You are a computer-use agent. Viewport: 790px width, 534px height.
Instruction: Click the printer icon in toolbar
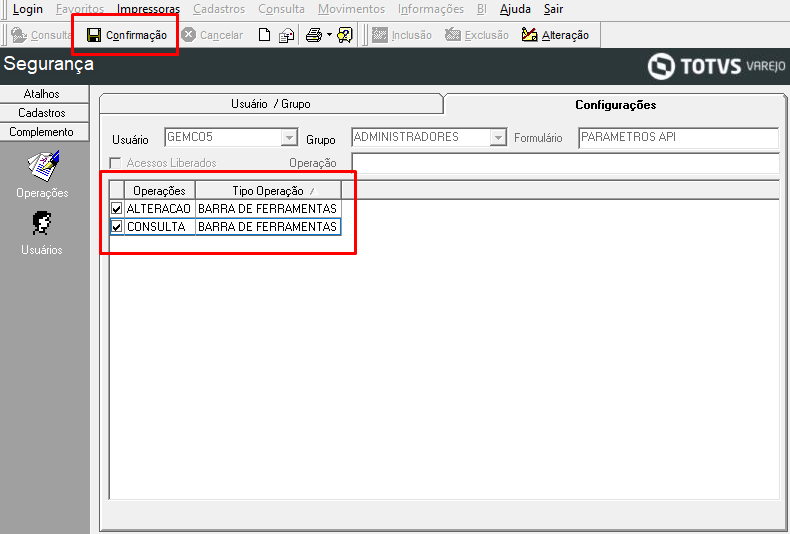(x=314, y=35)
